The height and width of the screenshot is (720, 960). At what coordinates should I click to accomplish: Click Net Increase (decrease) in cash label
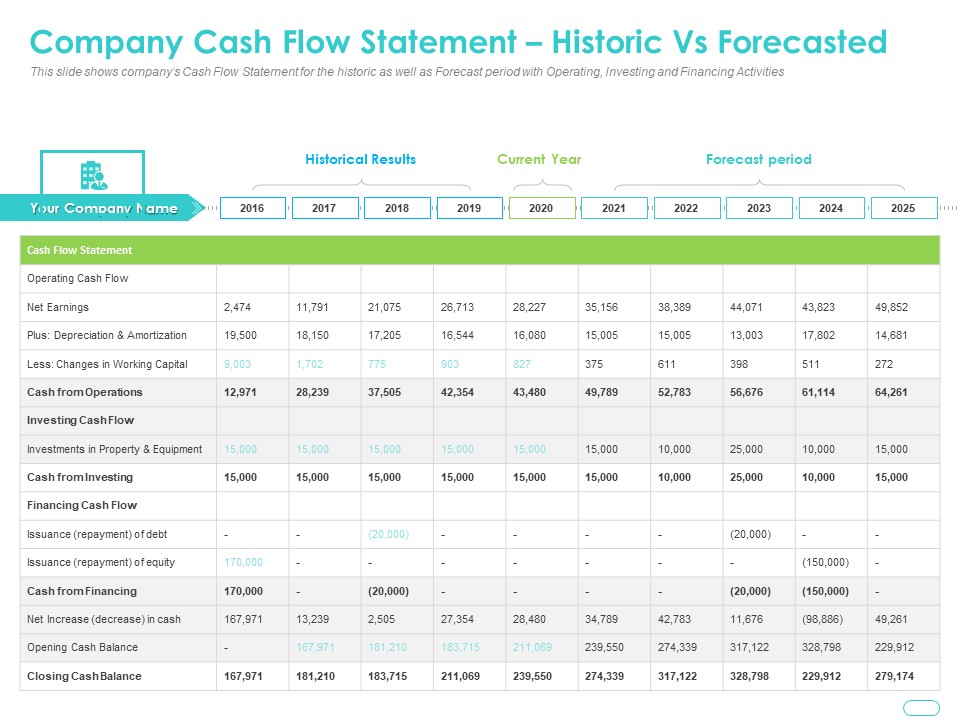(103, 620)
